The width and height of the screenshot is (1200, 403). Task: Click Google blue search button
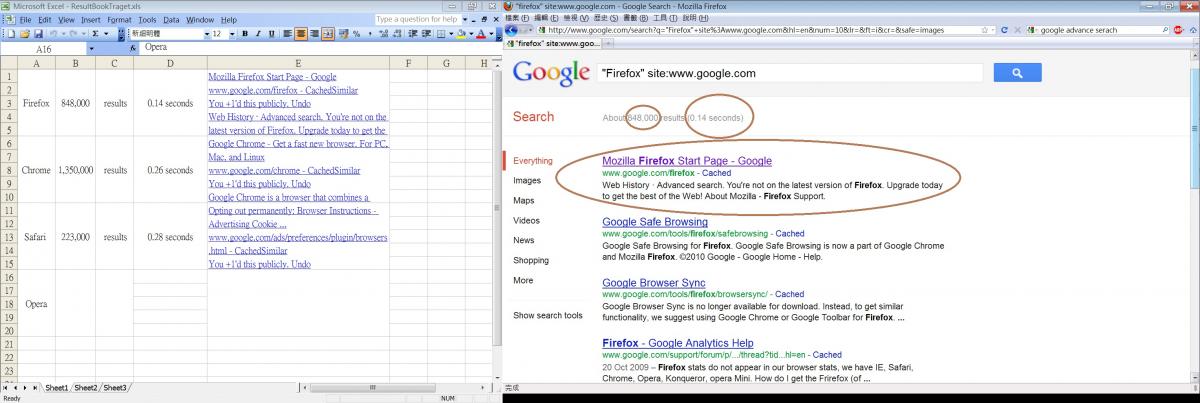(1017, 73)
